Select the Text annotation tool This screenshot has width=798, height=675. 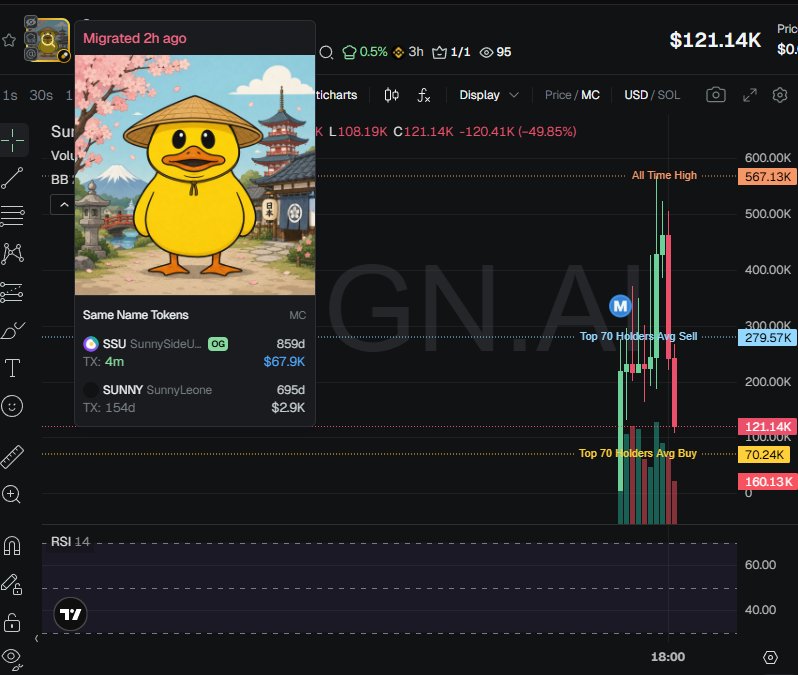[x=13, y=368]
